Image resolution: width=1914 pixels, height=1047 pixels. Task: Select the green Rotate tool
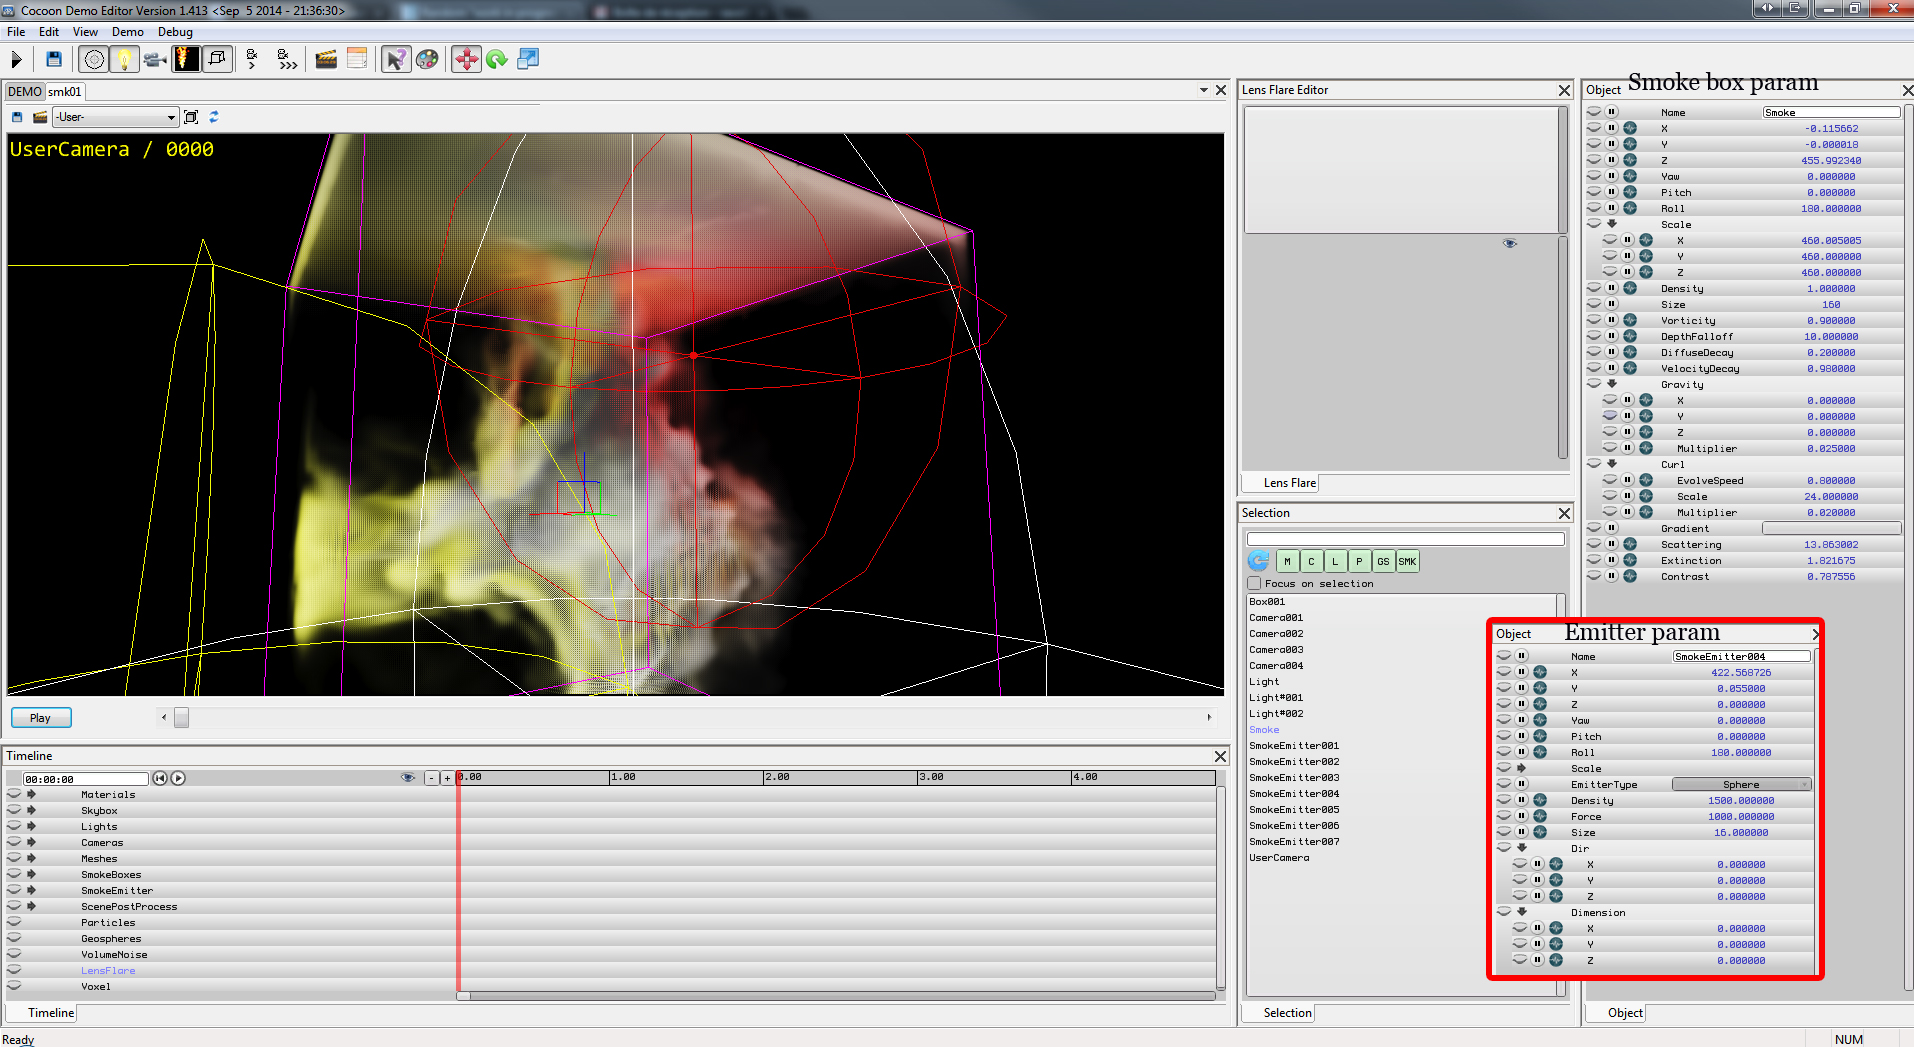pyautogui.click(x=497, y=59)
